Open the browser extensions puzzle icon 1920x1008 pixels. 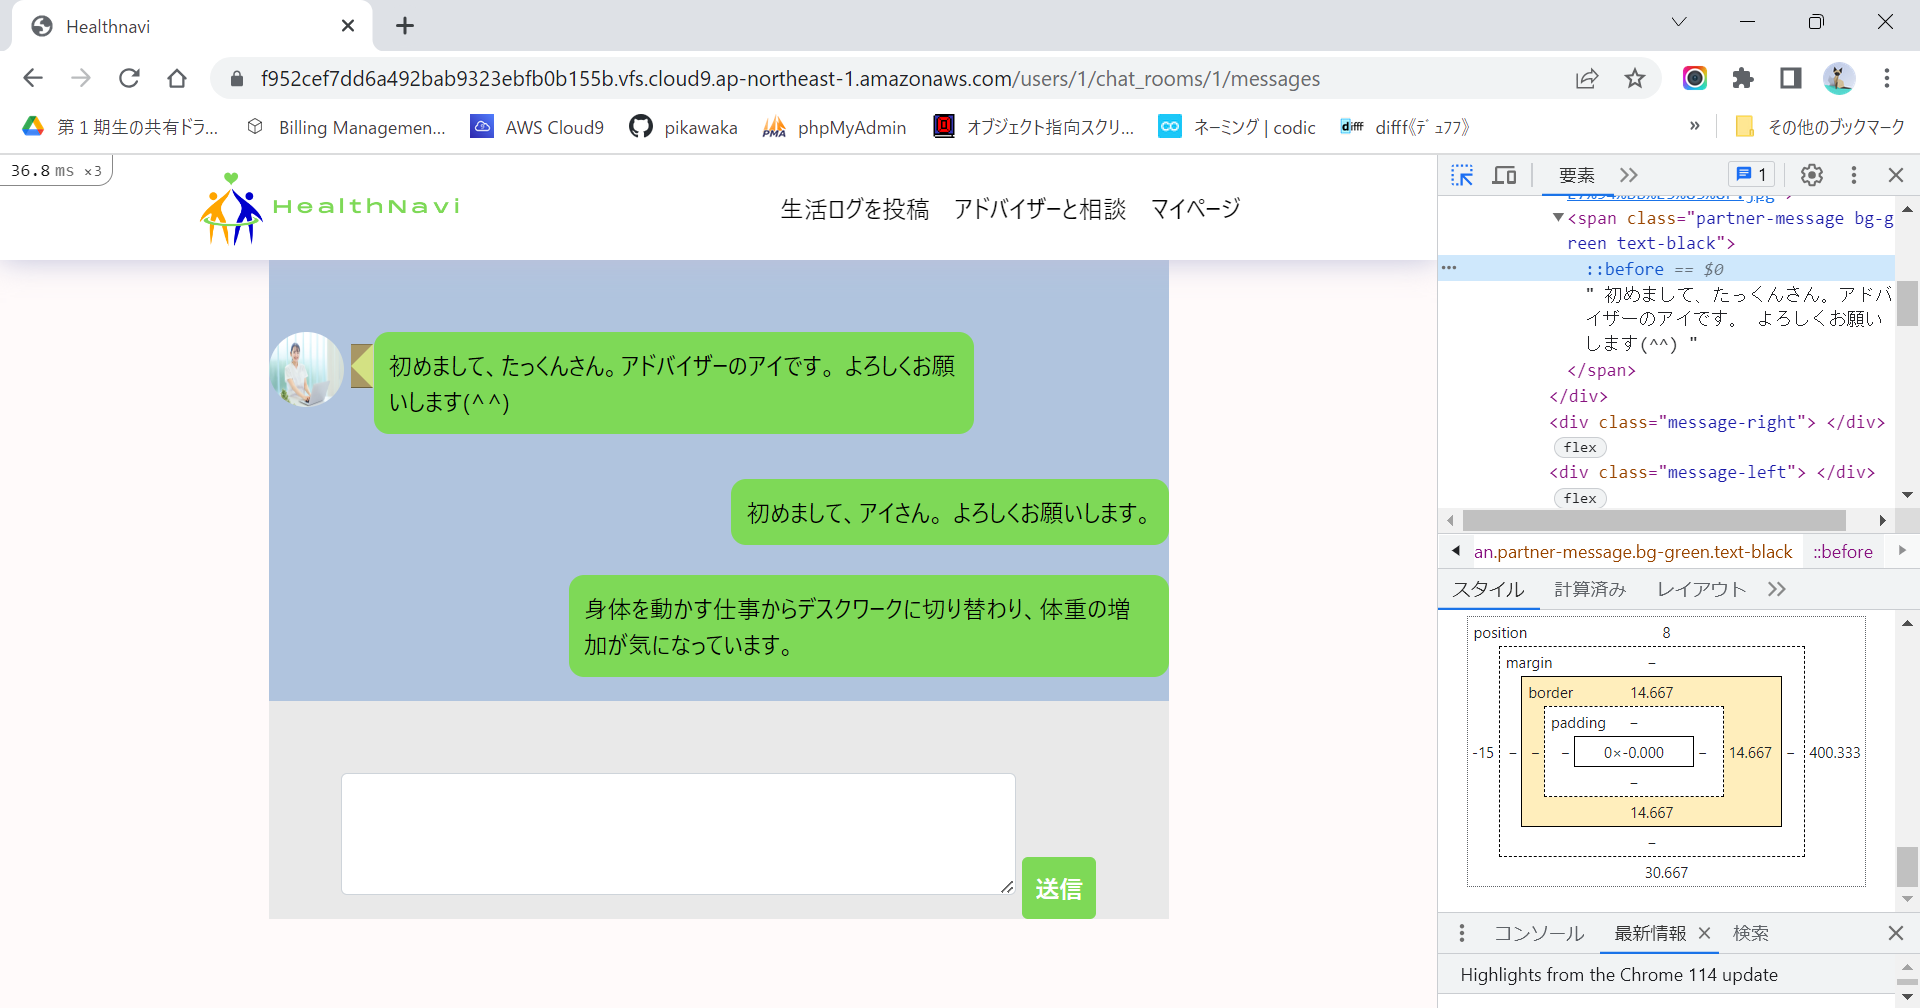point(1743,78)
